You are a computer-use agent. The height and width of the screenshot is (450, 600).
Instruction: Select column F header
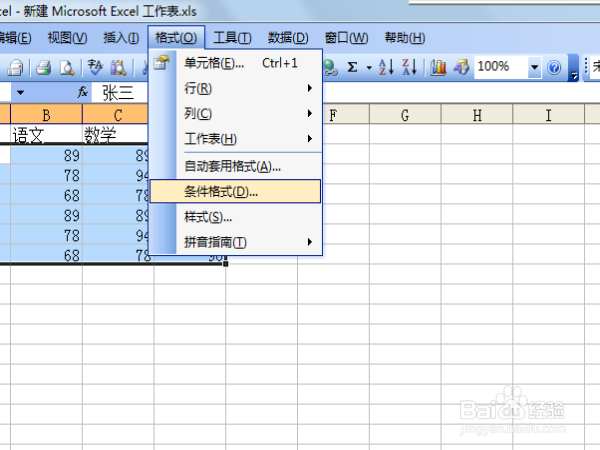coord(346,114)
